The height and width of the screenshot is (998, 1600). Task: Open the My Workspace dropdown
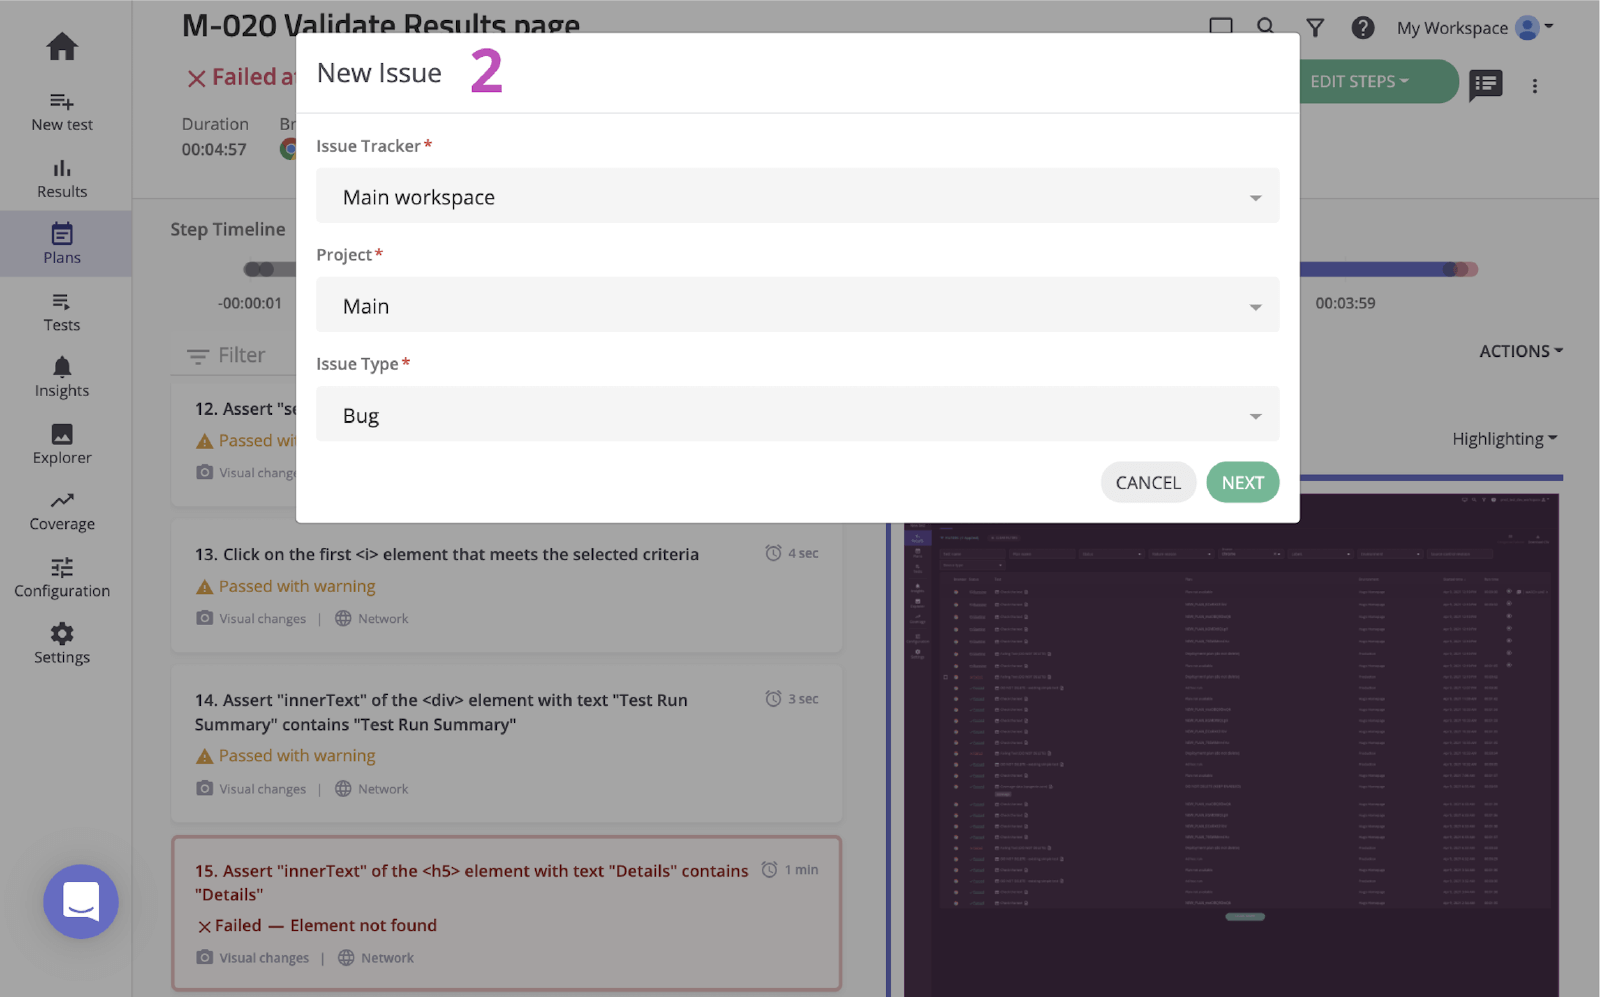click(x=1475, y=28)
